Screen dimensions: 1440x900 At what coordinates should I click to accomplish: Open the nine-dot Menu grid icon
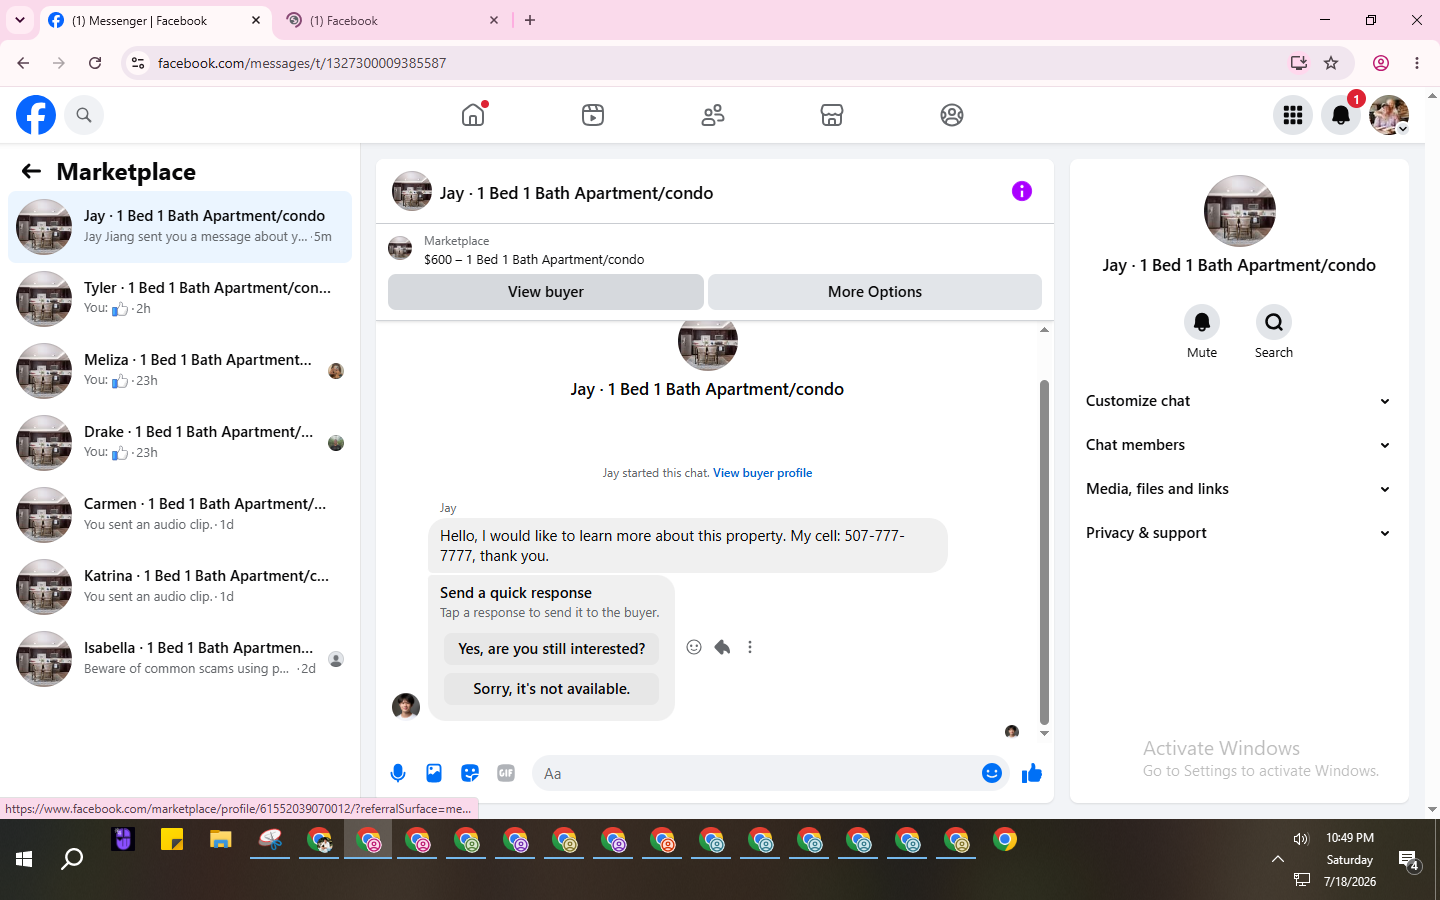click(x=1293, y=115)
